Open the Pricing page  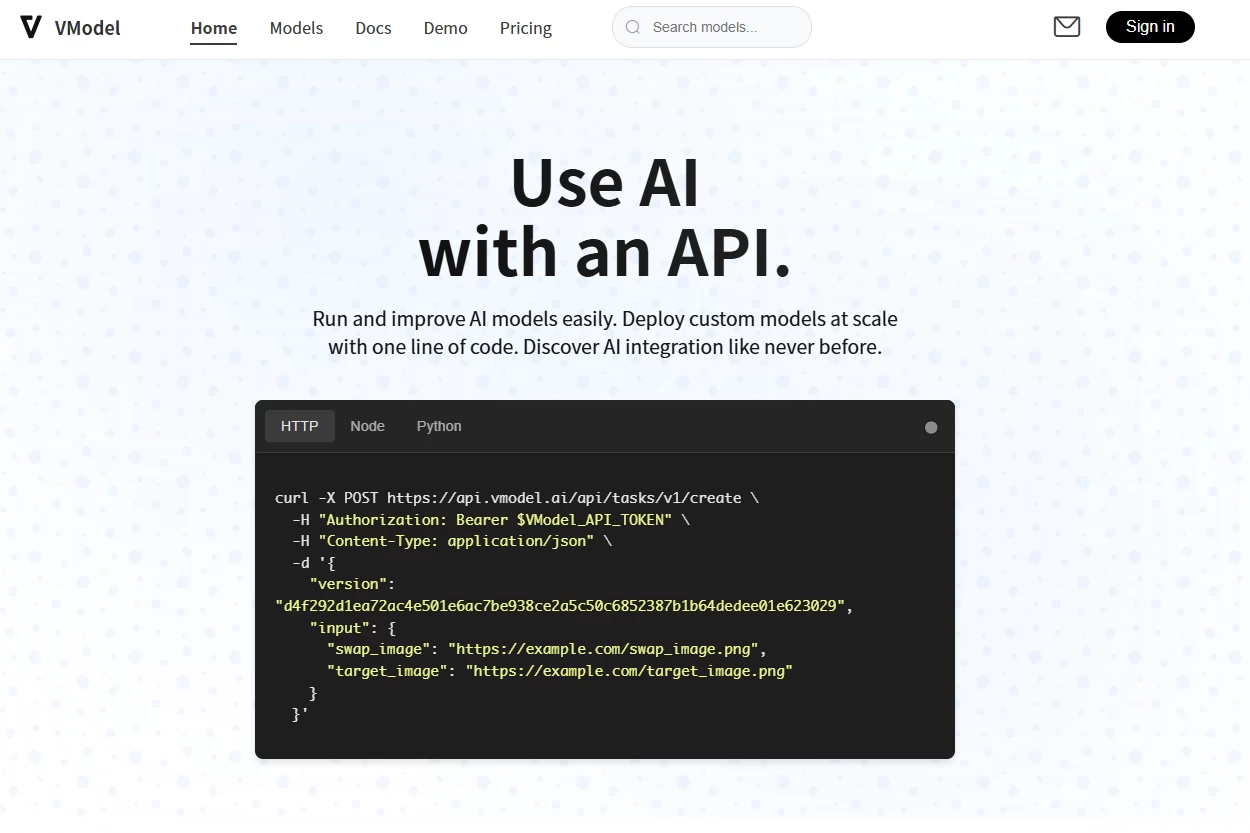525,28
